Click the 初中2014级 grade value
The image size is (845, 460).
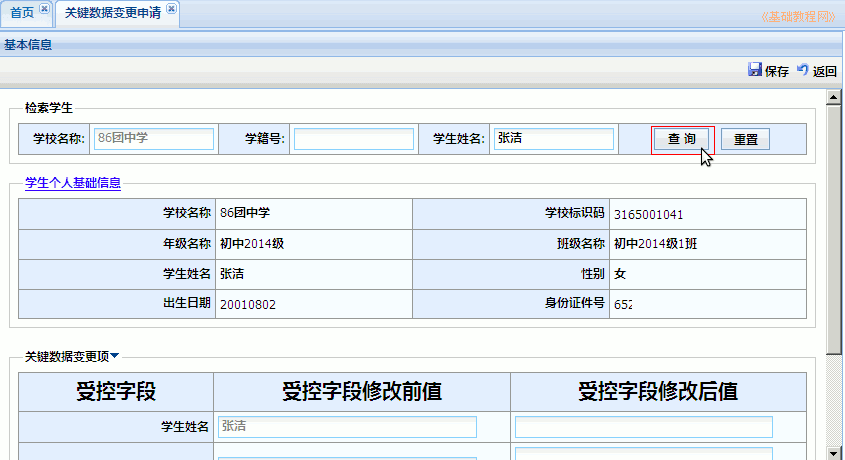(x=252, y=244)
